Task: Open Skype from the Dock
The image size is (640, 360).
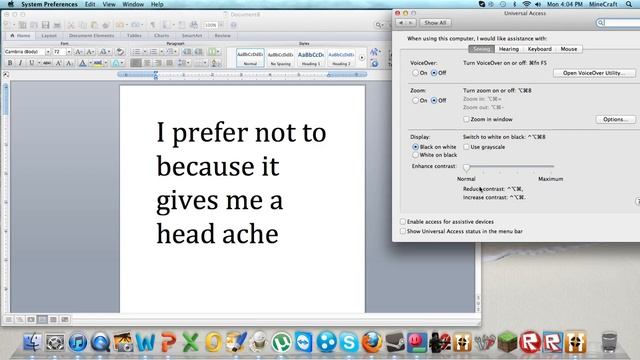Action: (x=349, y=342)
